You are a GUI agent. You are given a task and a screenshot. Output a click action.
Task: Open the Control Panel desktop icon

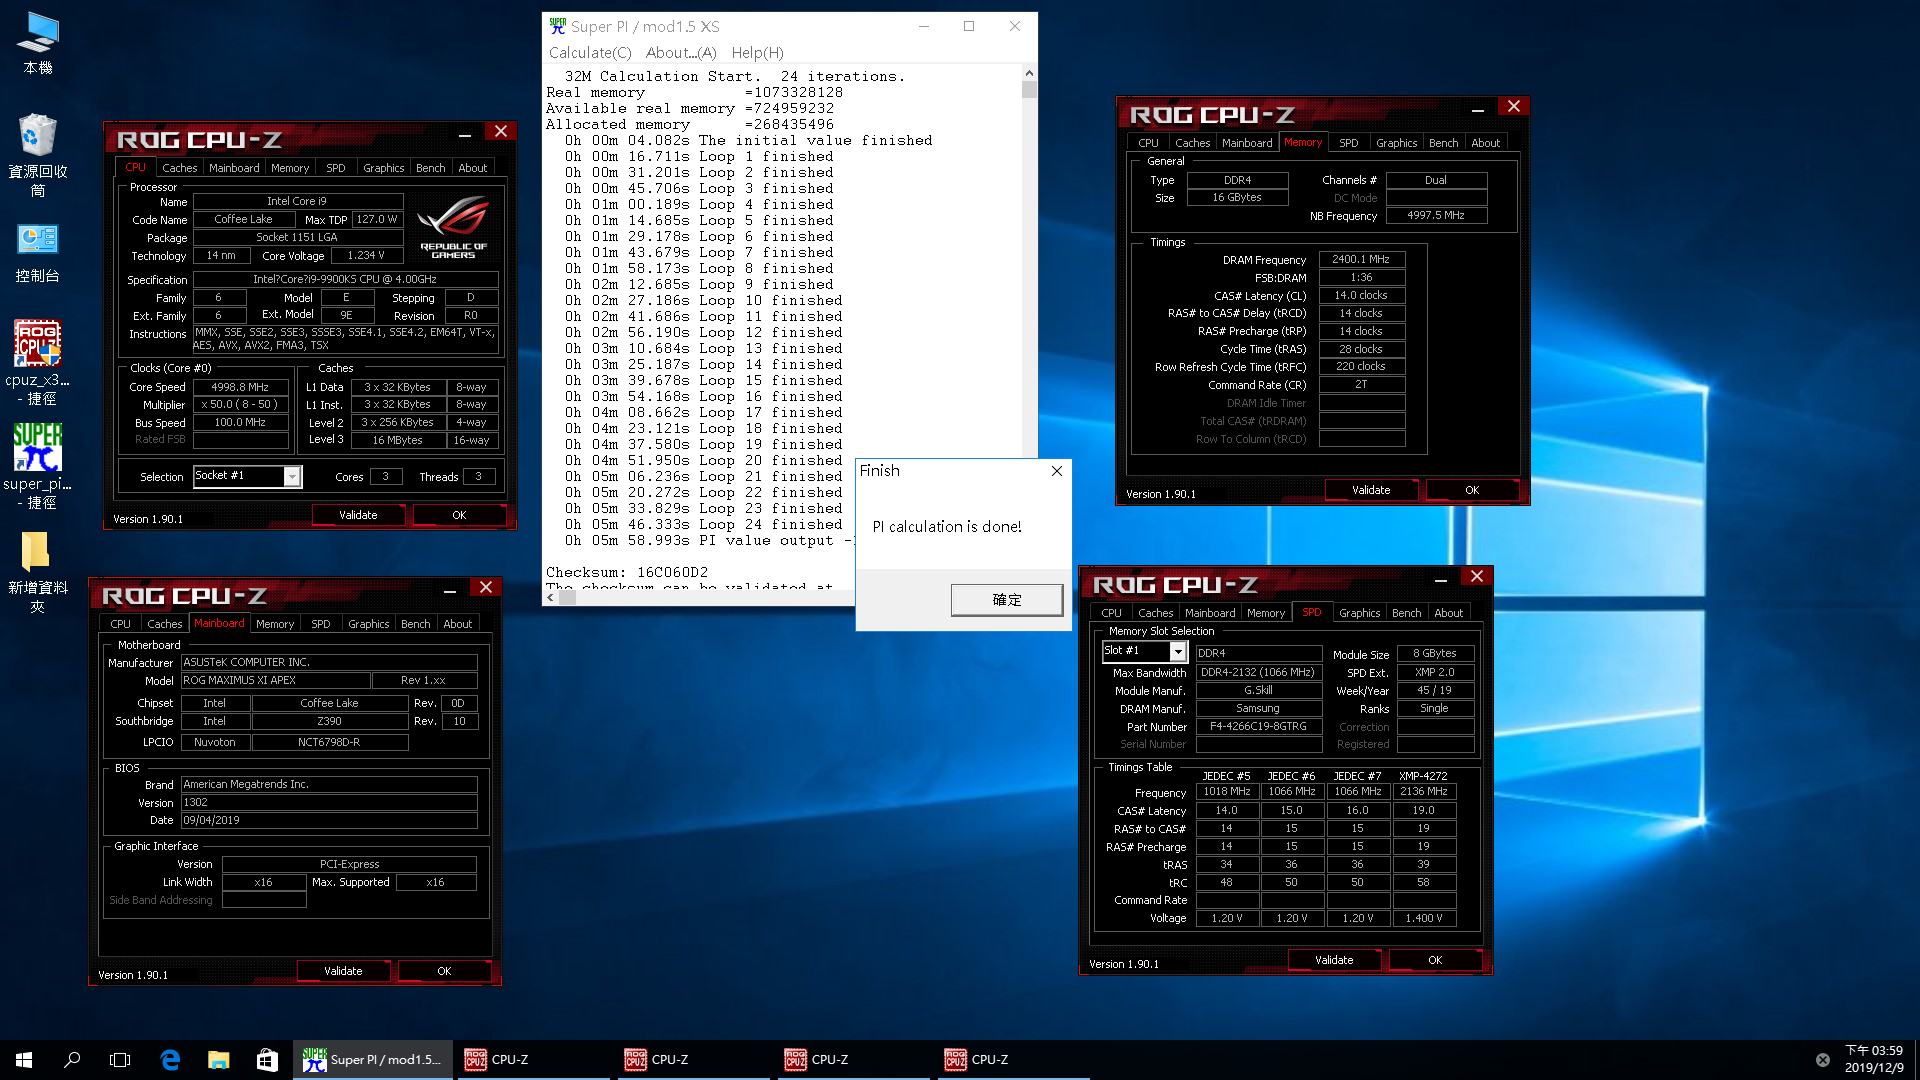(38, 253)
